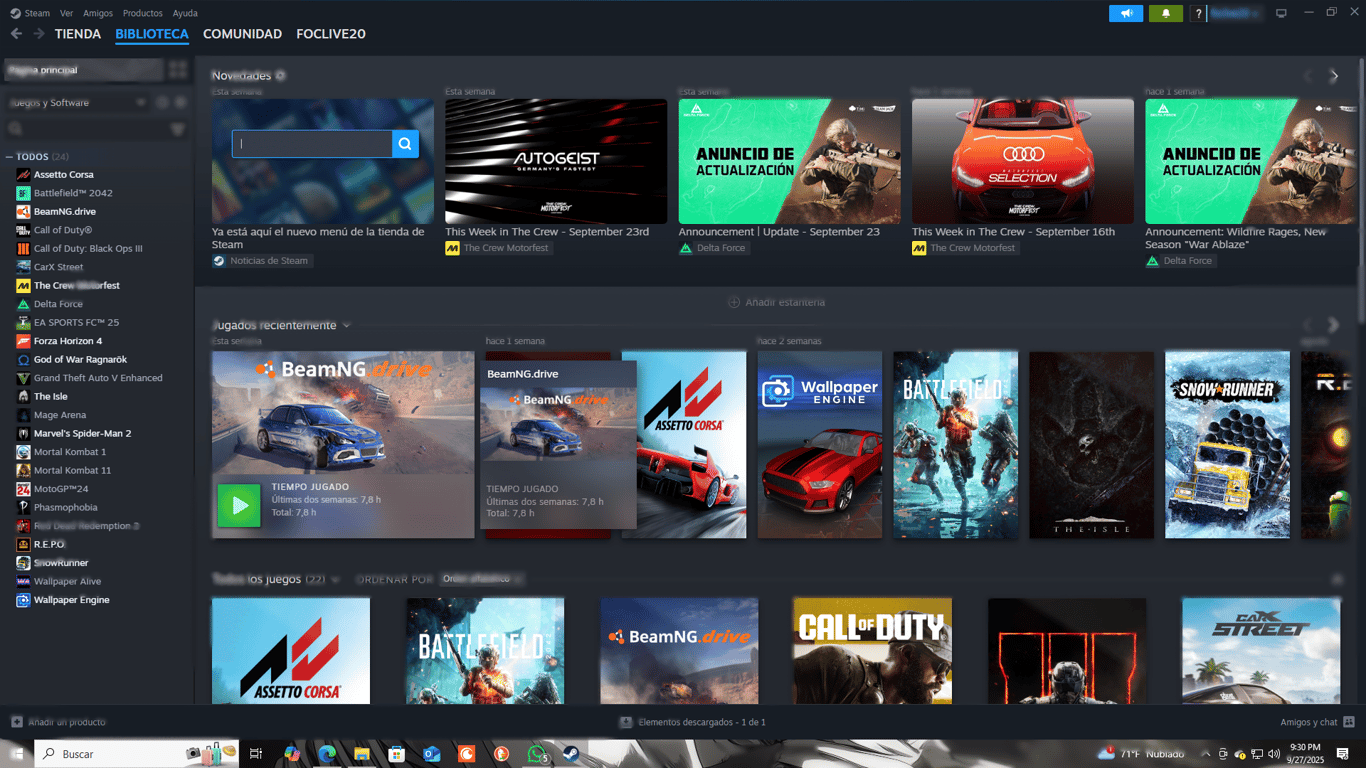
Task: Select Mortal Kombat 11 in the sidebar
Action: (72, 471)
